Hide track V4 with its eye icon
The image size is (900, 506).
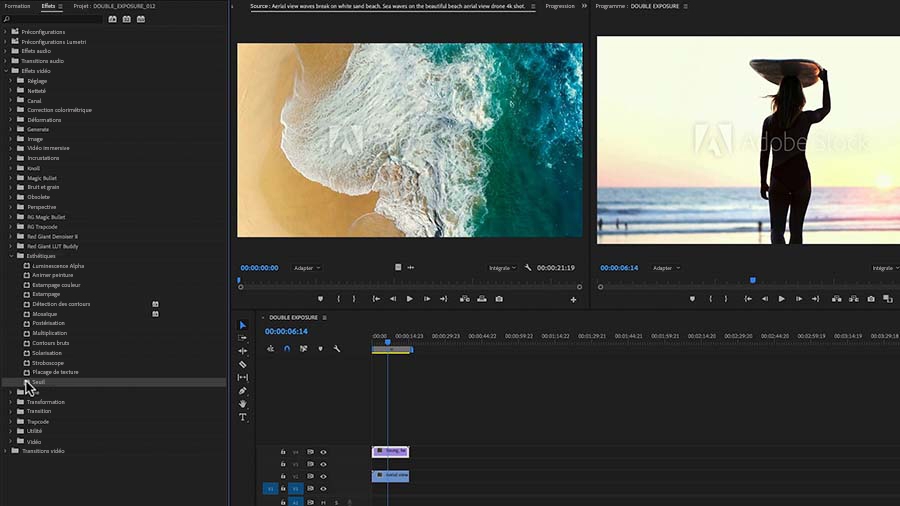[323, 452]
